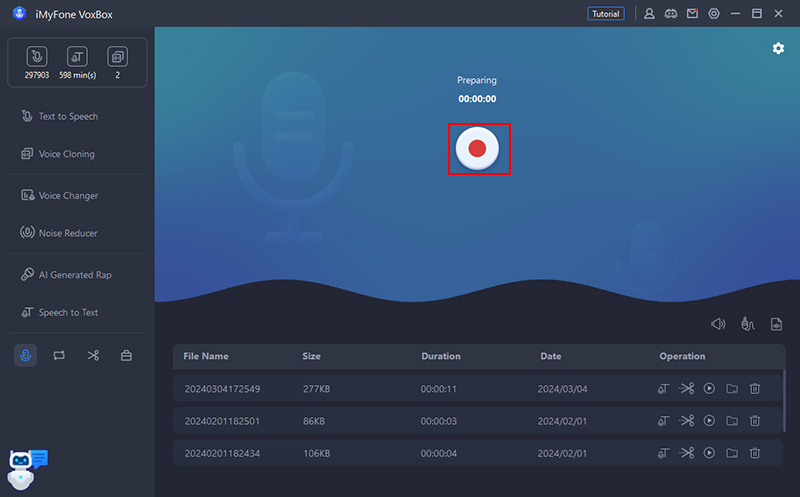This screenshot has width=800, height=497.
Task: Click the 00:00:04 duration cell
Action: pos(438,453)
